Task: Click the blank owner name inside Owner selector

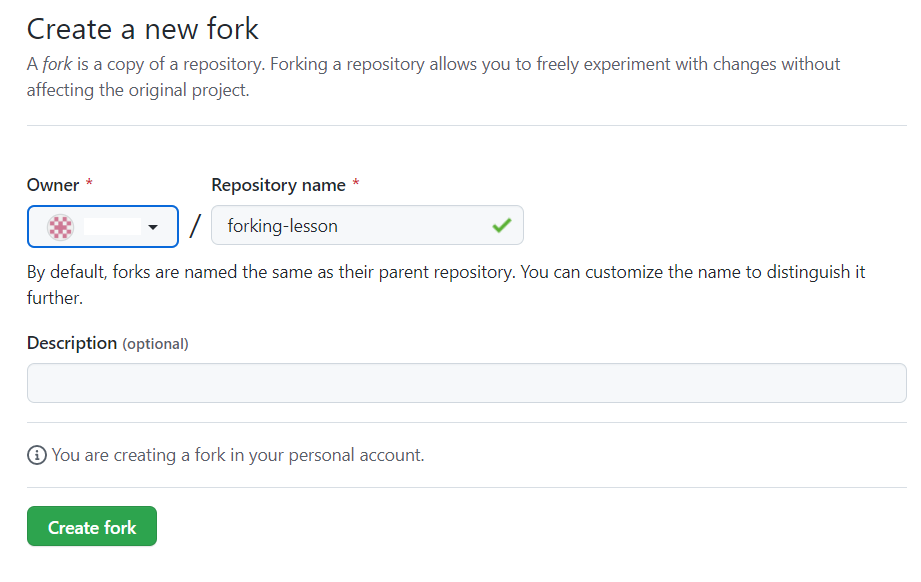Action: (x=110, y=227)
